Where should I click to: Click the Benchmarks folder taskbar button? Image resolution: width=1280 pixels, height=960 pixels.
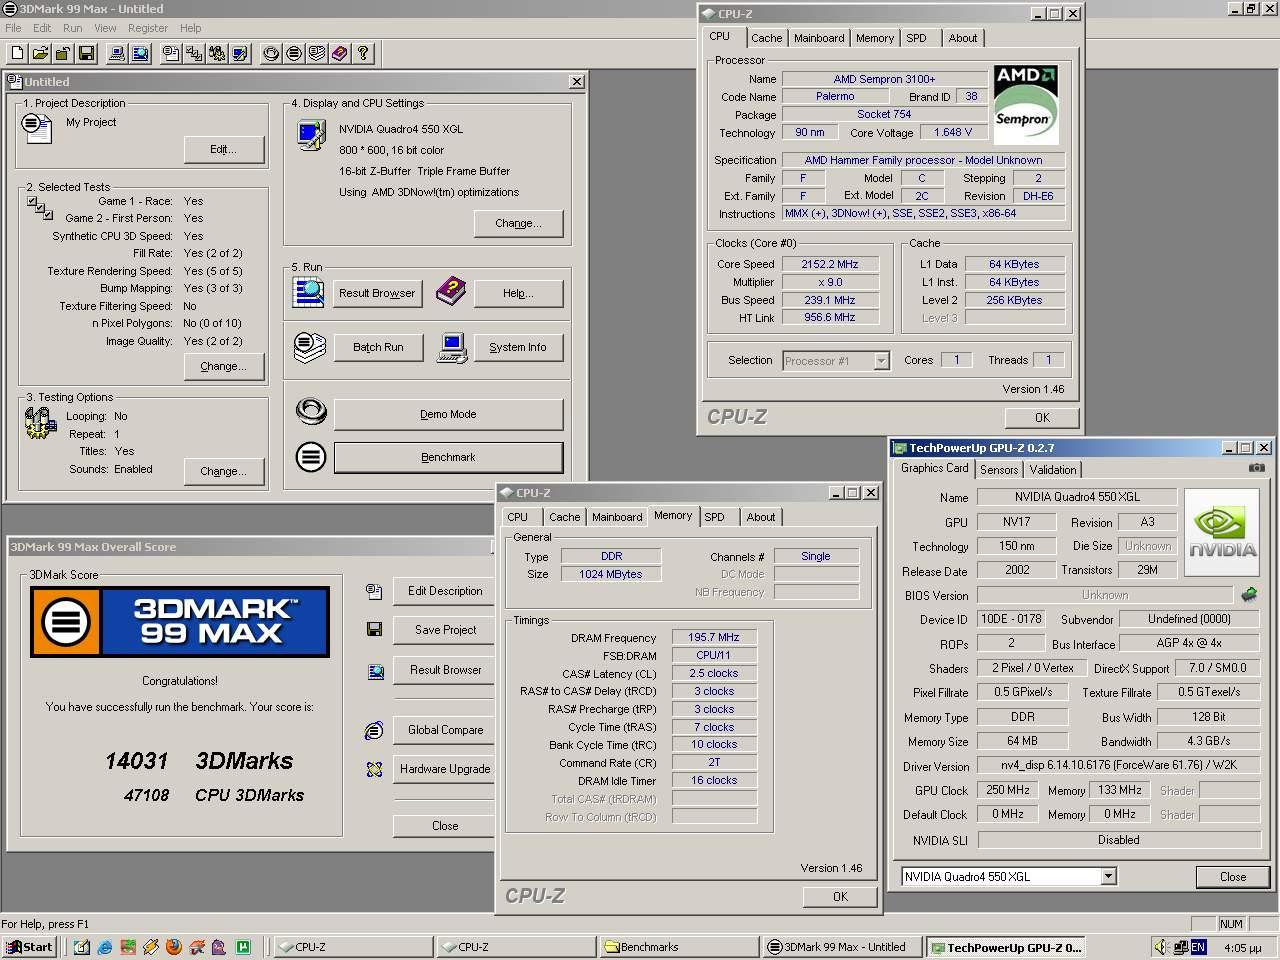tap(678, 947)
